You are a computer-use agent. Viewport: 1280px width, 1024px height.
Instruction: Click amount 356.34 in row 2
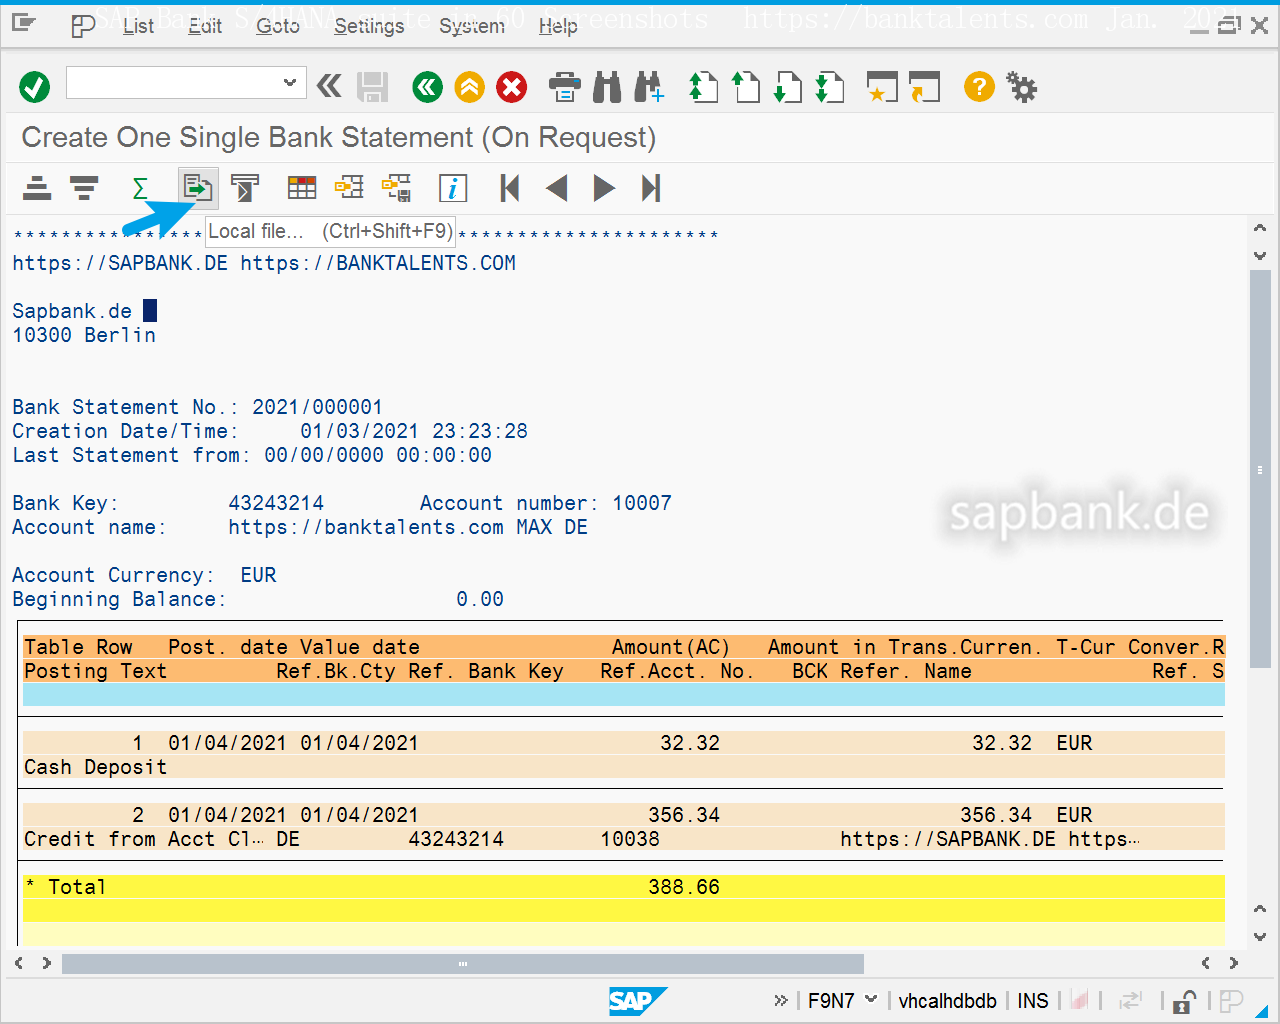tap(684, 815)
